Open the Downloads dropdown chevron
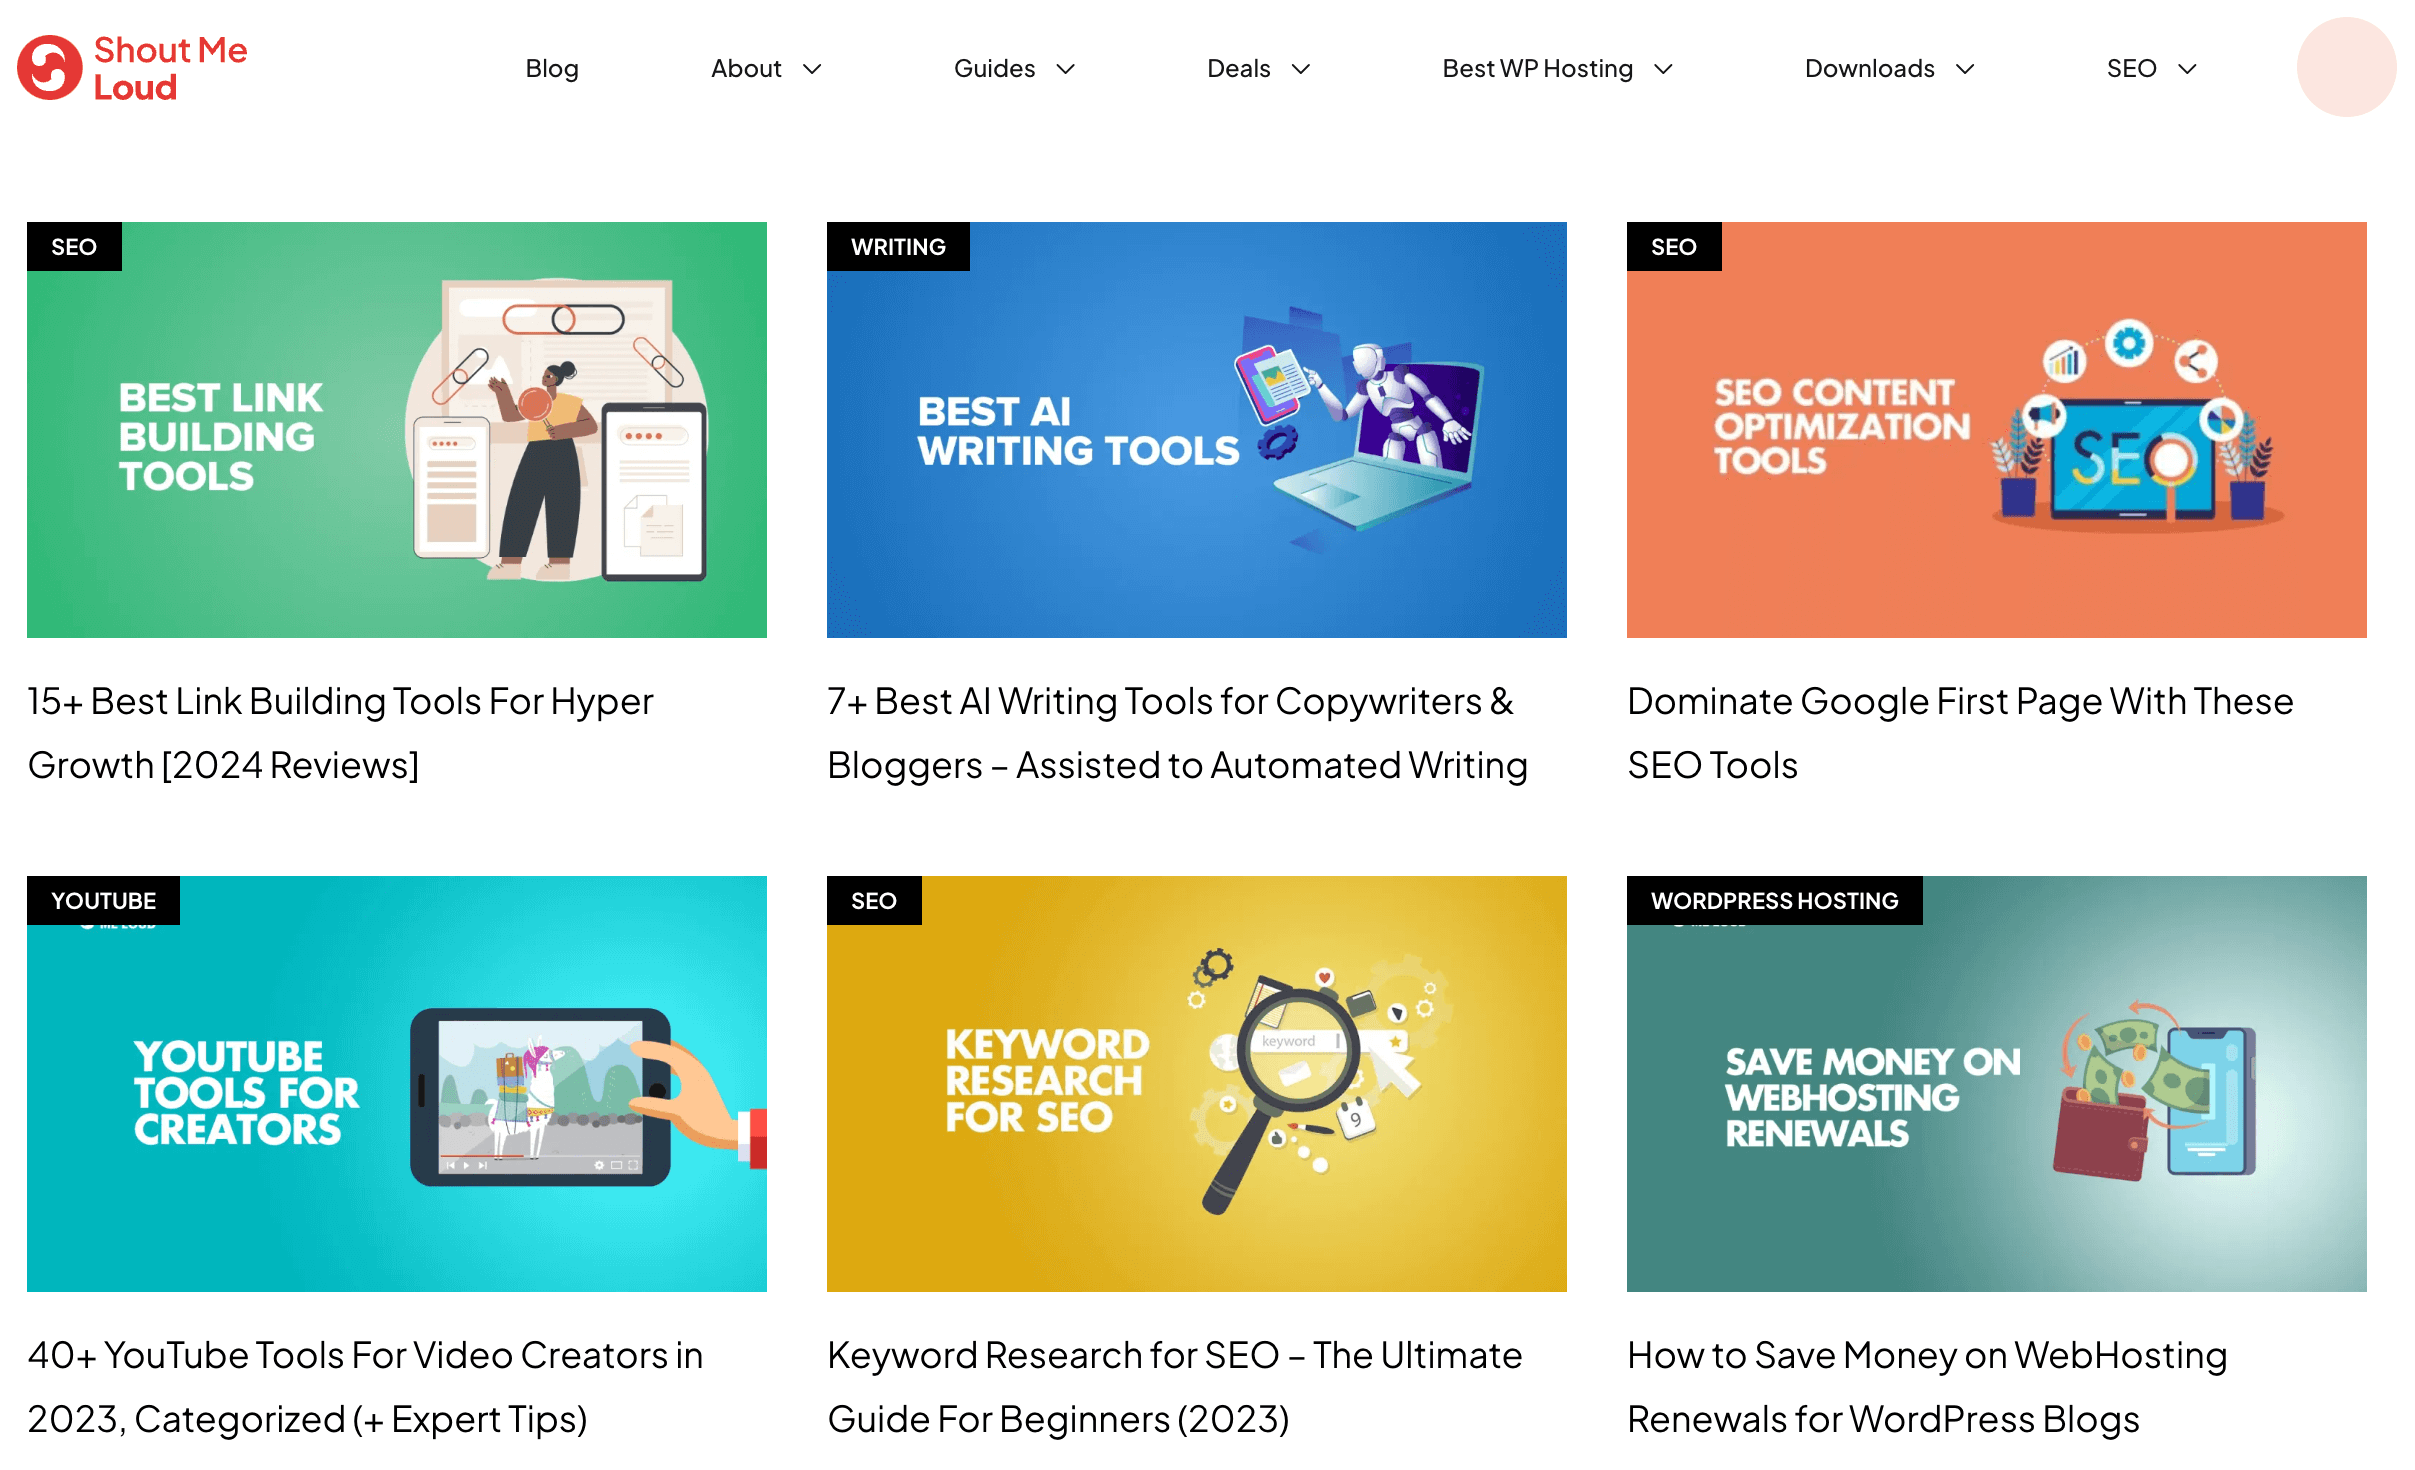The width and height of the screenshot is (2415, 1470). coord(1965,69)
